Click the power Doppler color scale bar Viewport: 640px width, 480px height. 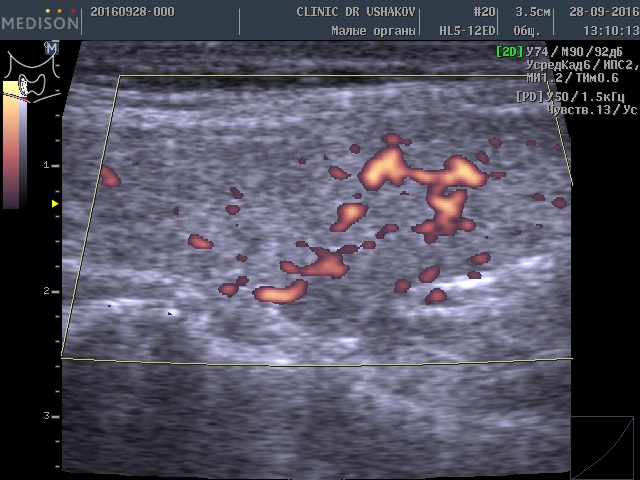pyautogui.click(x=11, y=145)
